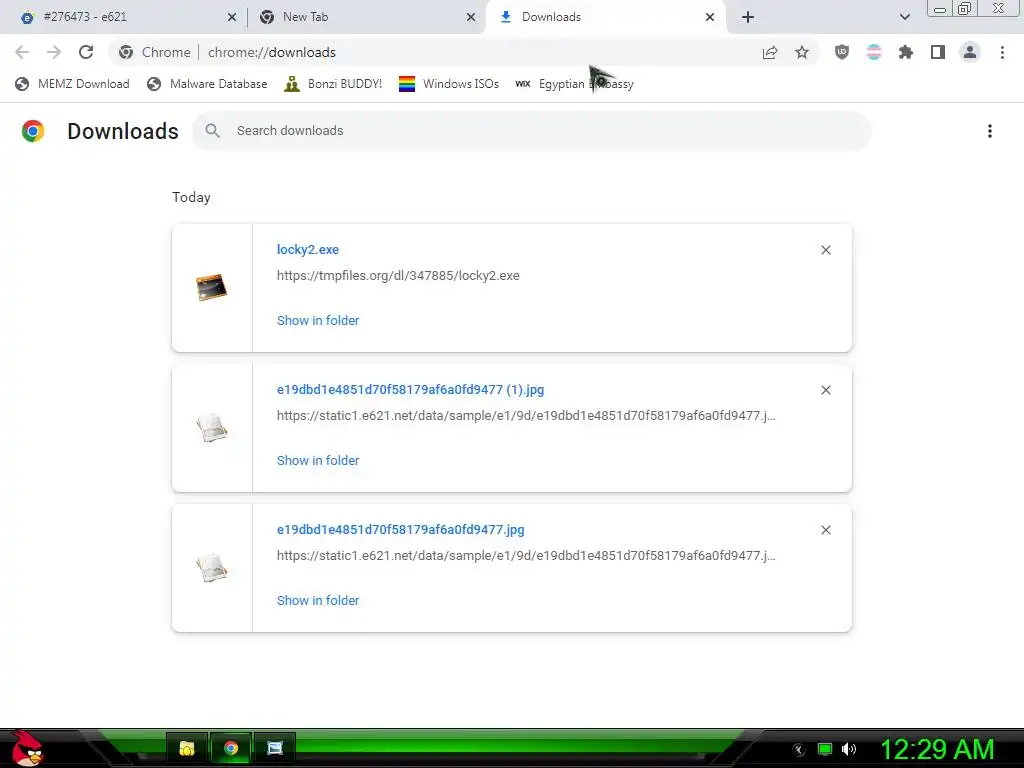This screenshot has width=1024, height=768.
Task: Open a new tab with plus button
Action: (748, 17)
